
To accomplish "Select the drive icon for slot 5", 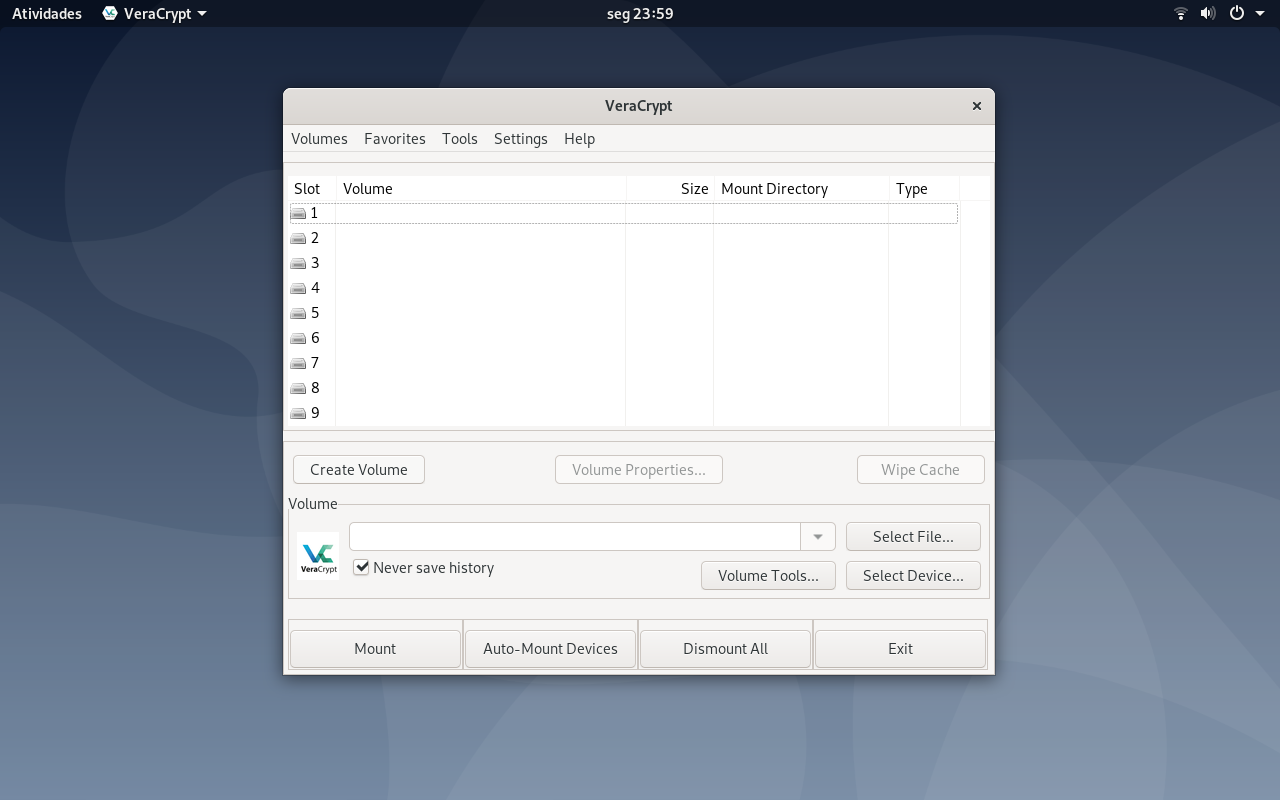I will tap(298, 313).
